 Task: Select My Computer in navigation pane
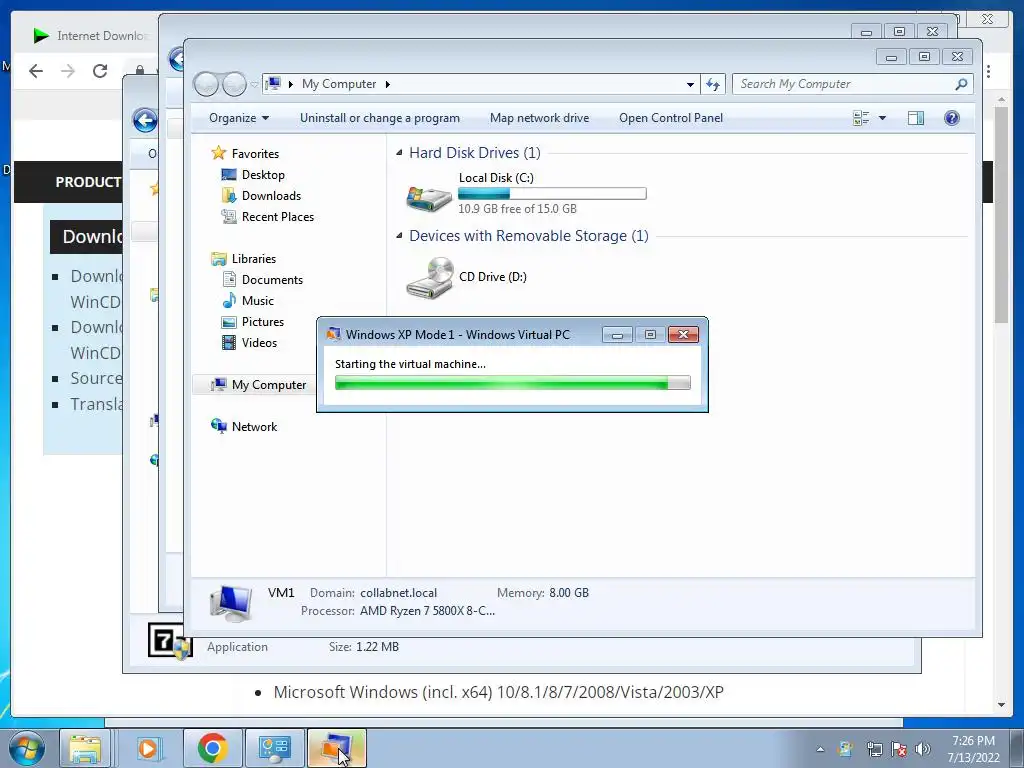tap(268, 385)
